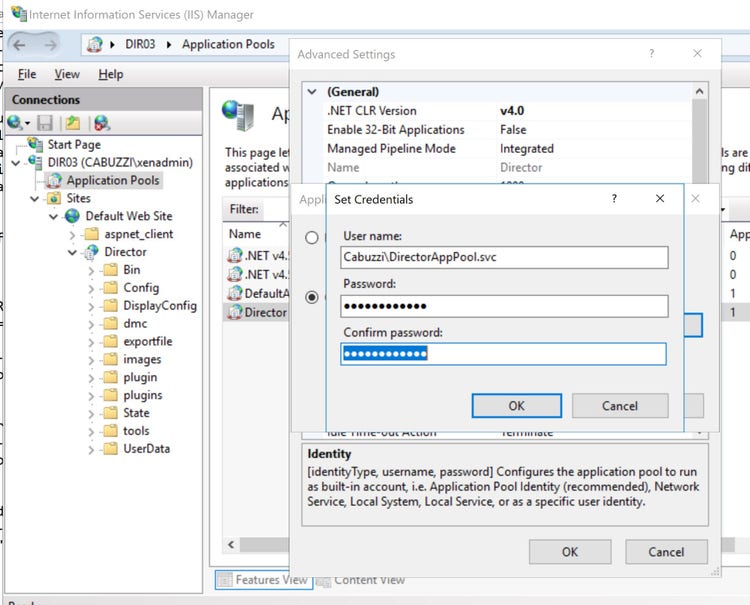Collapse the (General) settings section

pyautogui.click(x=312, y=91)
